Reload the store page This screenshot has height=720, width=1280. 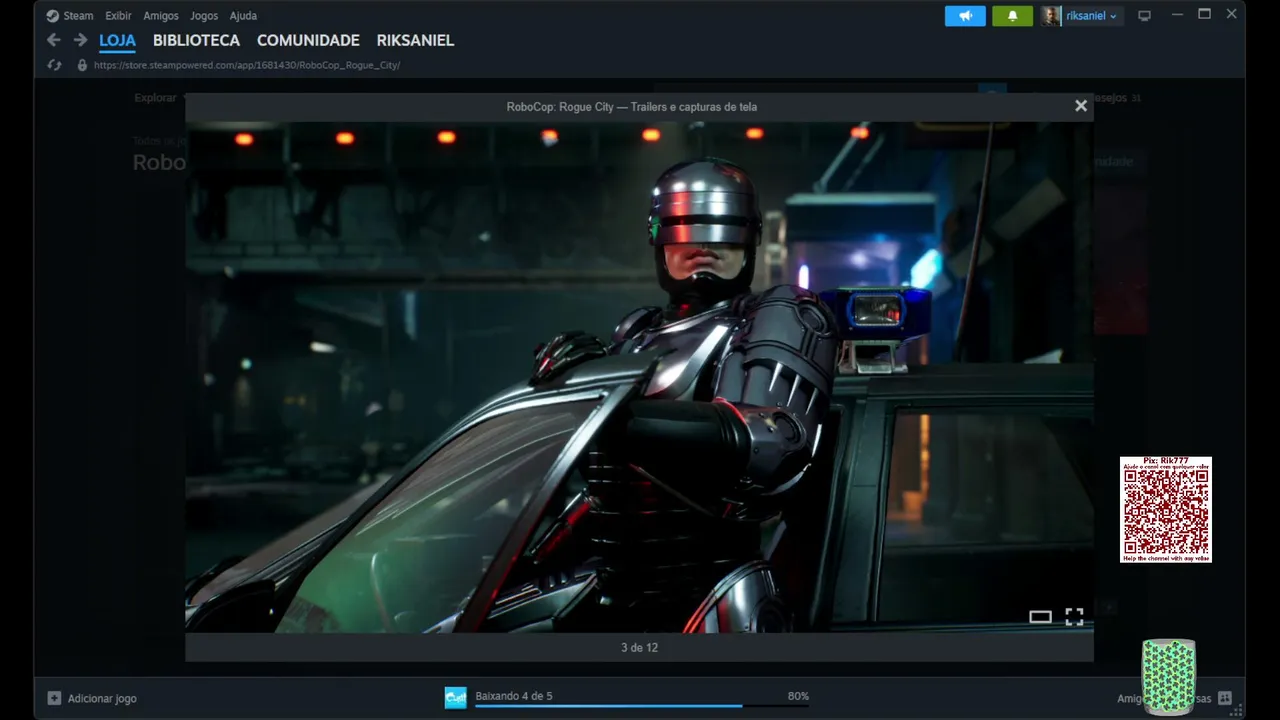pyautogui.click(x=55, y=65)
